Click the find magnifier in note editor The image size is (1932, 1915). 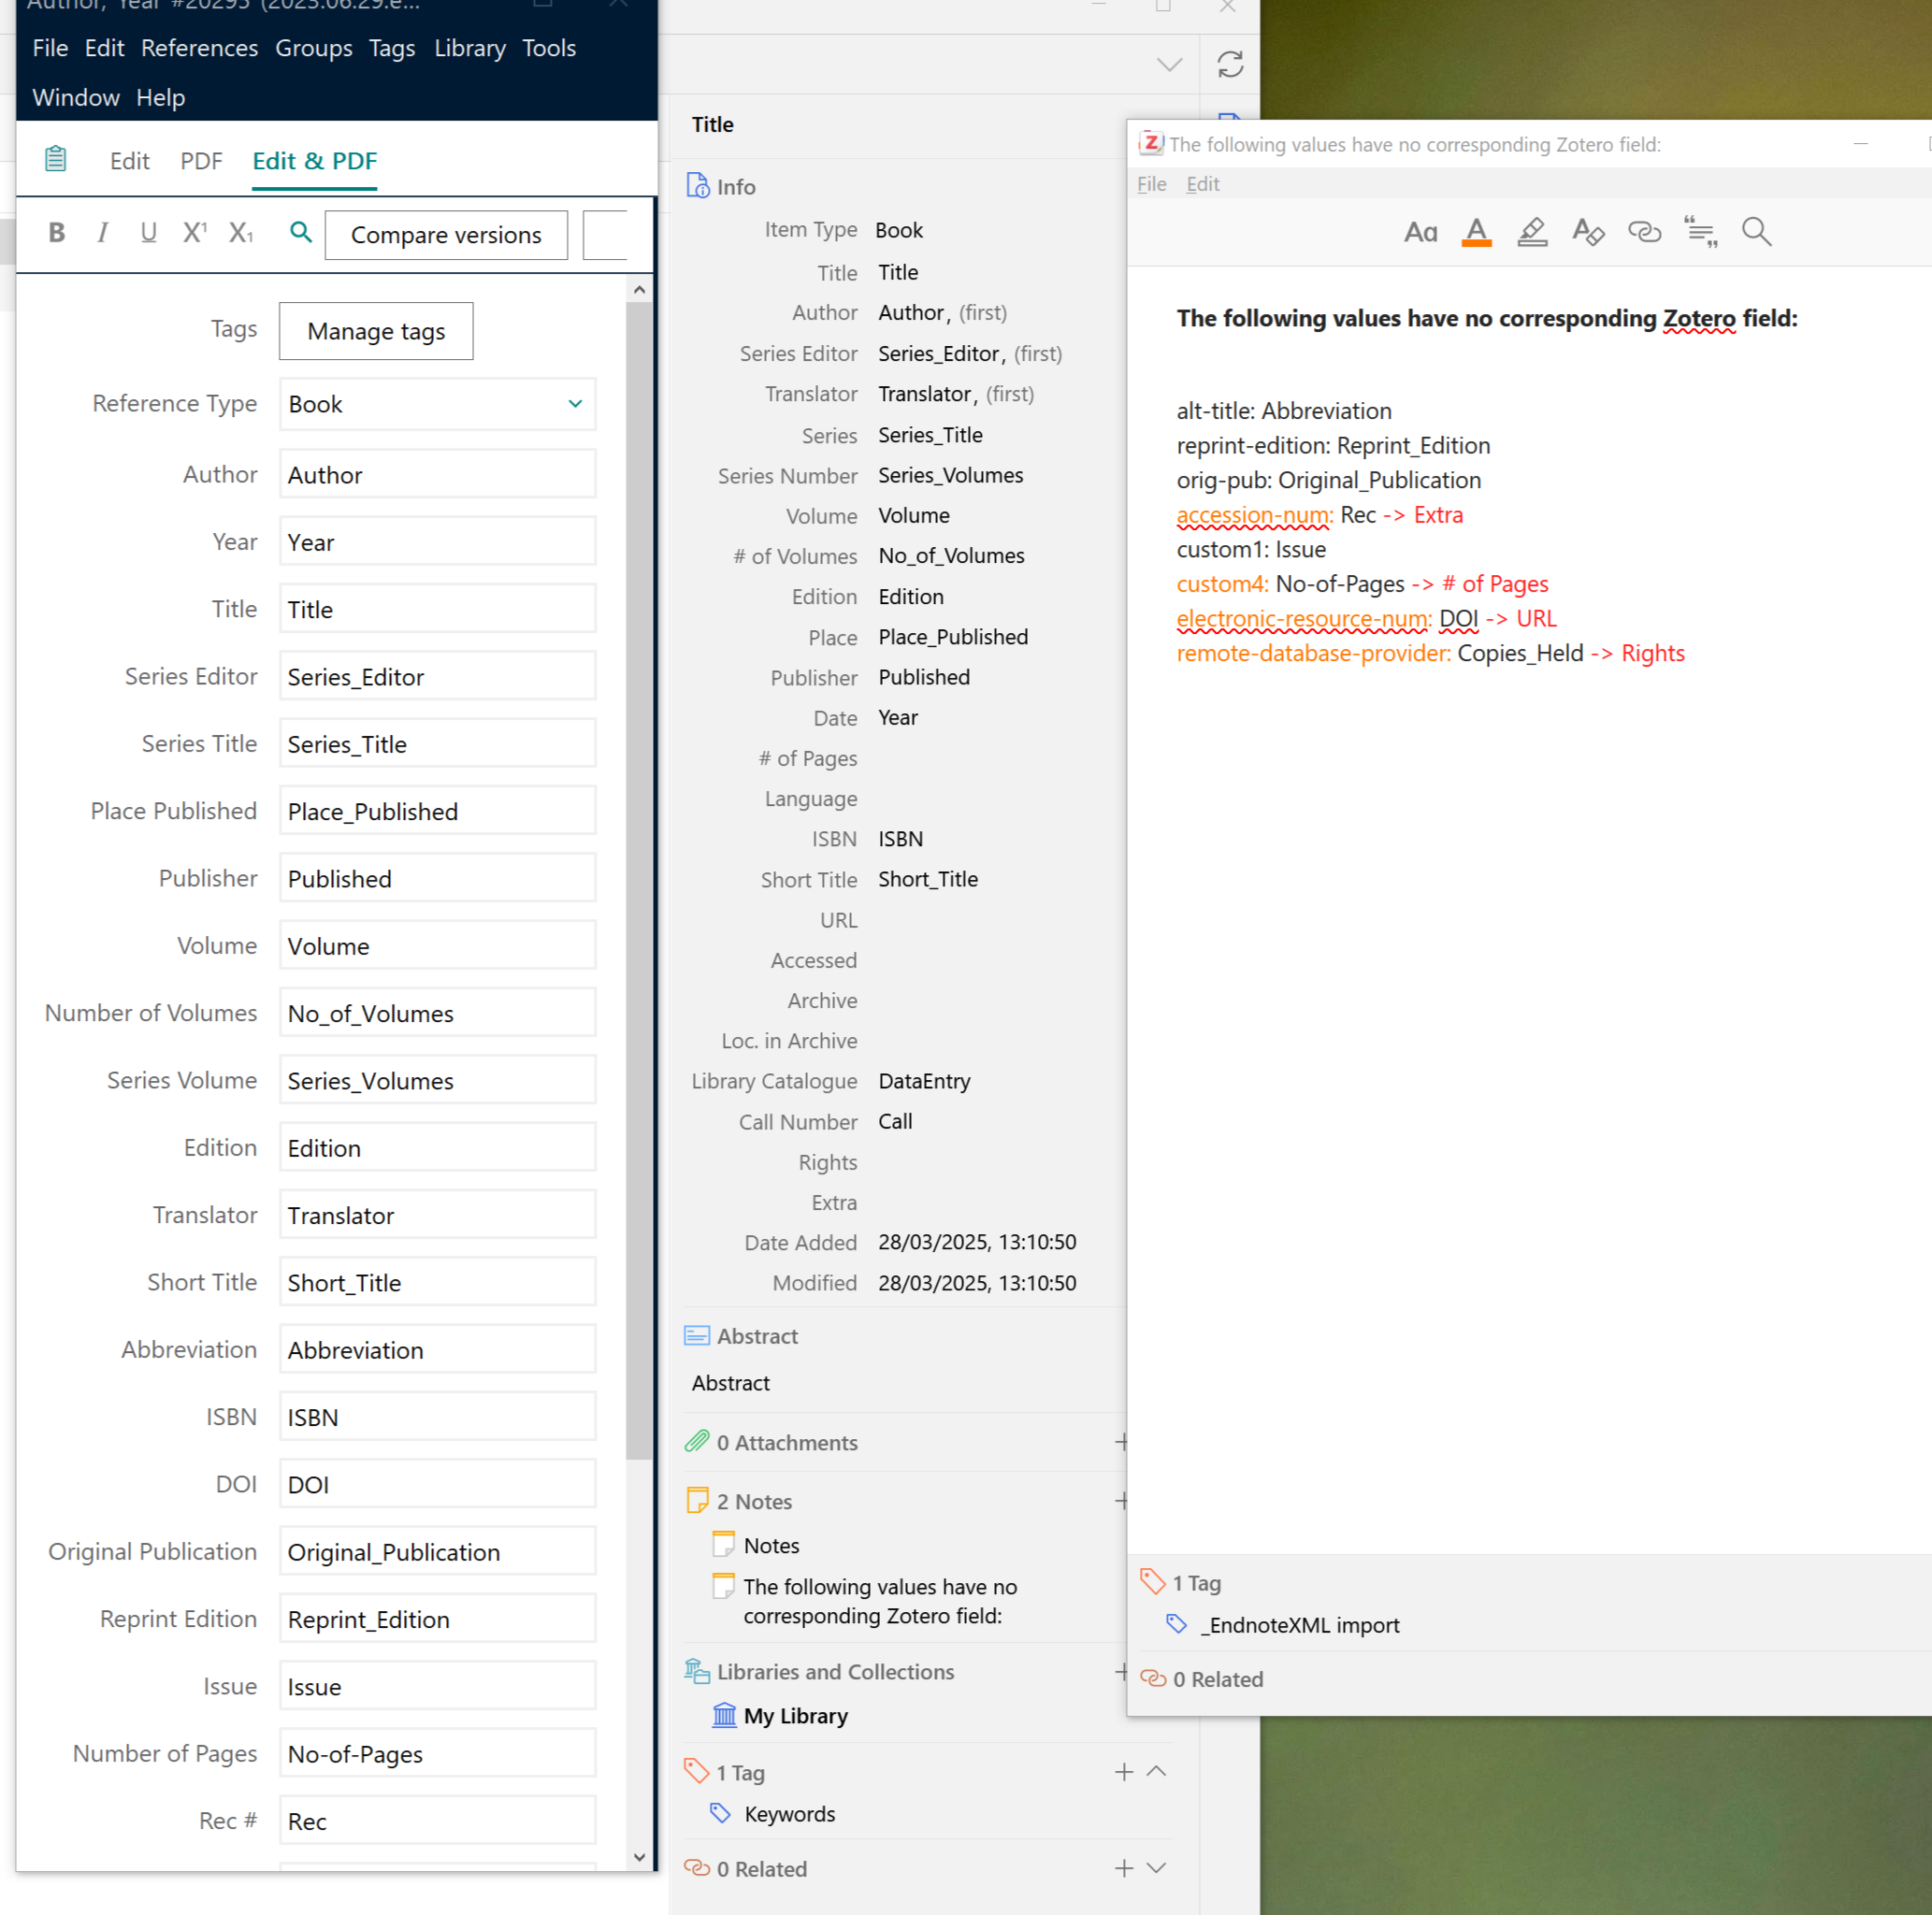coord(1756,232)
